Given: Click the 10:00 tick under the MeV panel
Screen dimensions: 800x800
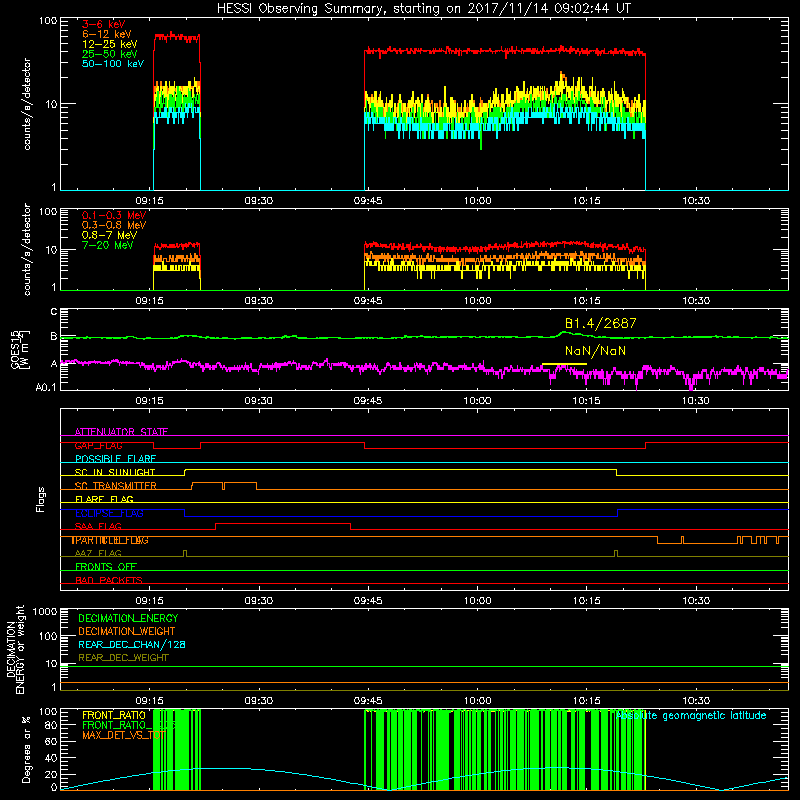Looking at the screenshot, I should (x=478, y=301).
